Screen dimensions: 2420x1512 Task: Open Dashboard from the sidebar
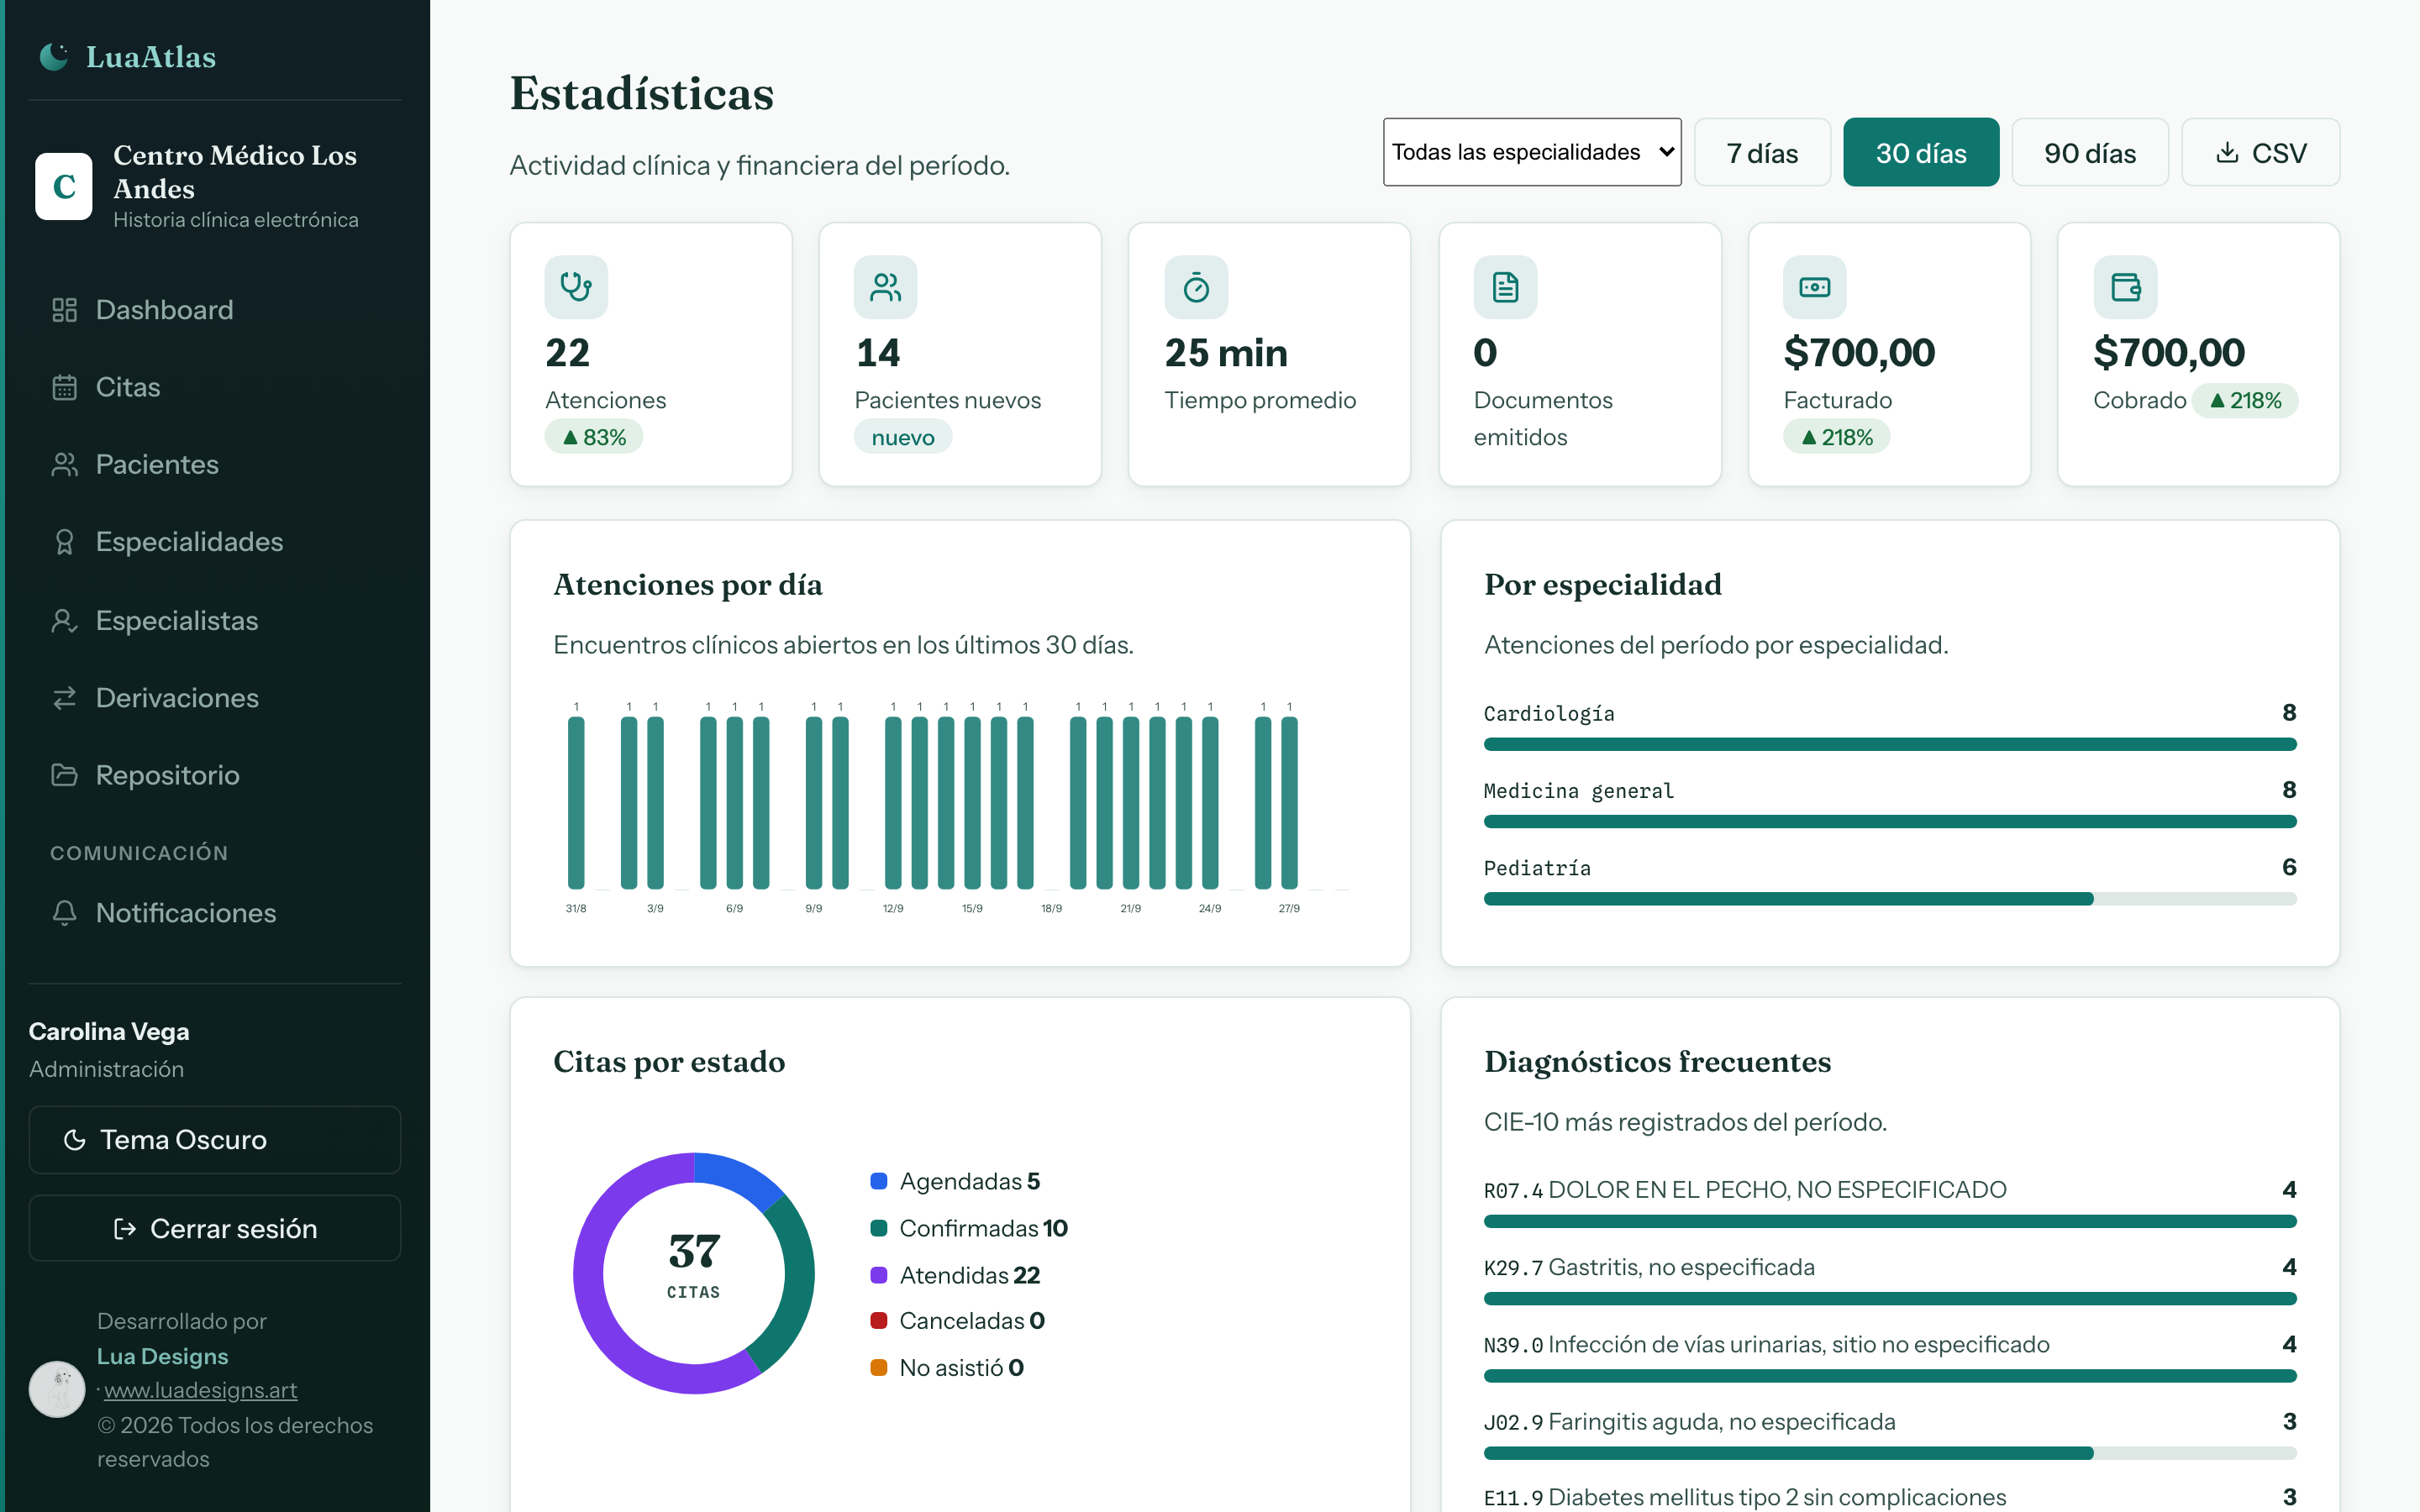pos(215,310)
